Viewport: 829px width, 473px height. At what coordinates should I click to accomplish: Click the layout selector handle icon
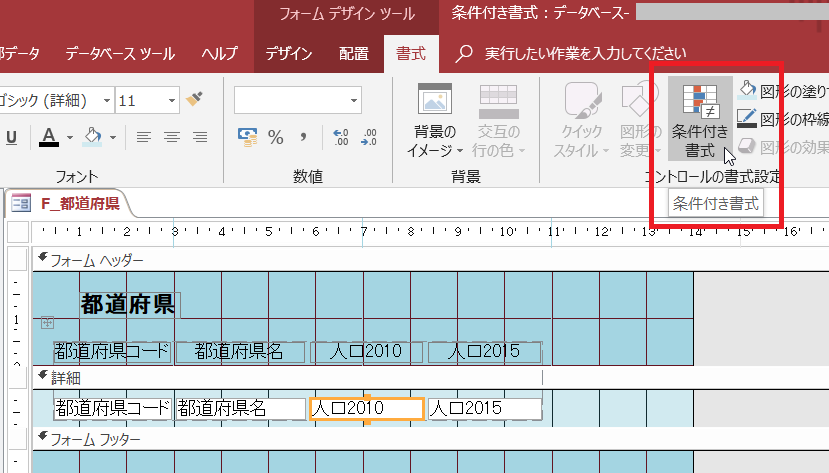(x=47, y=322)
